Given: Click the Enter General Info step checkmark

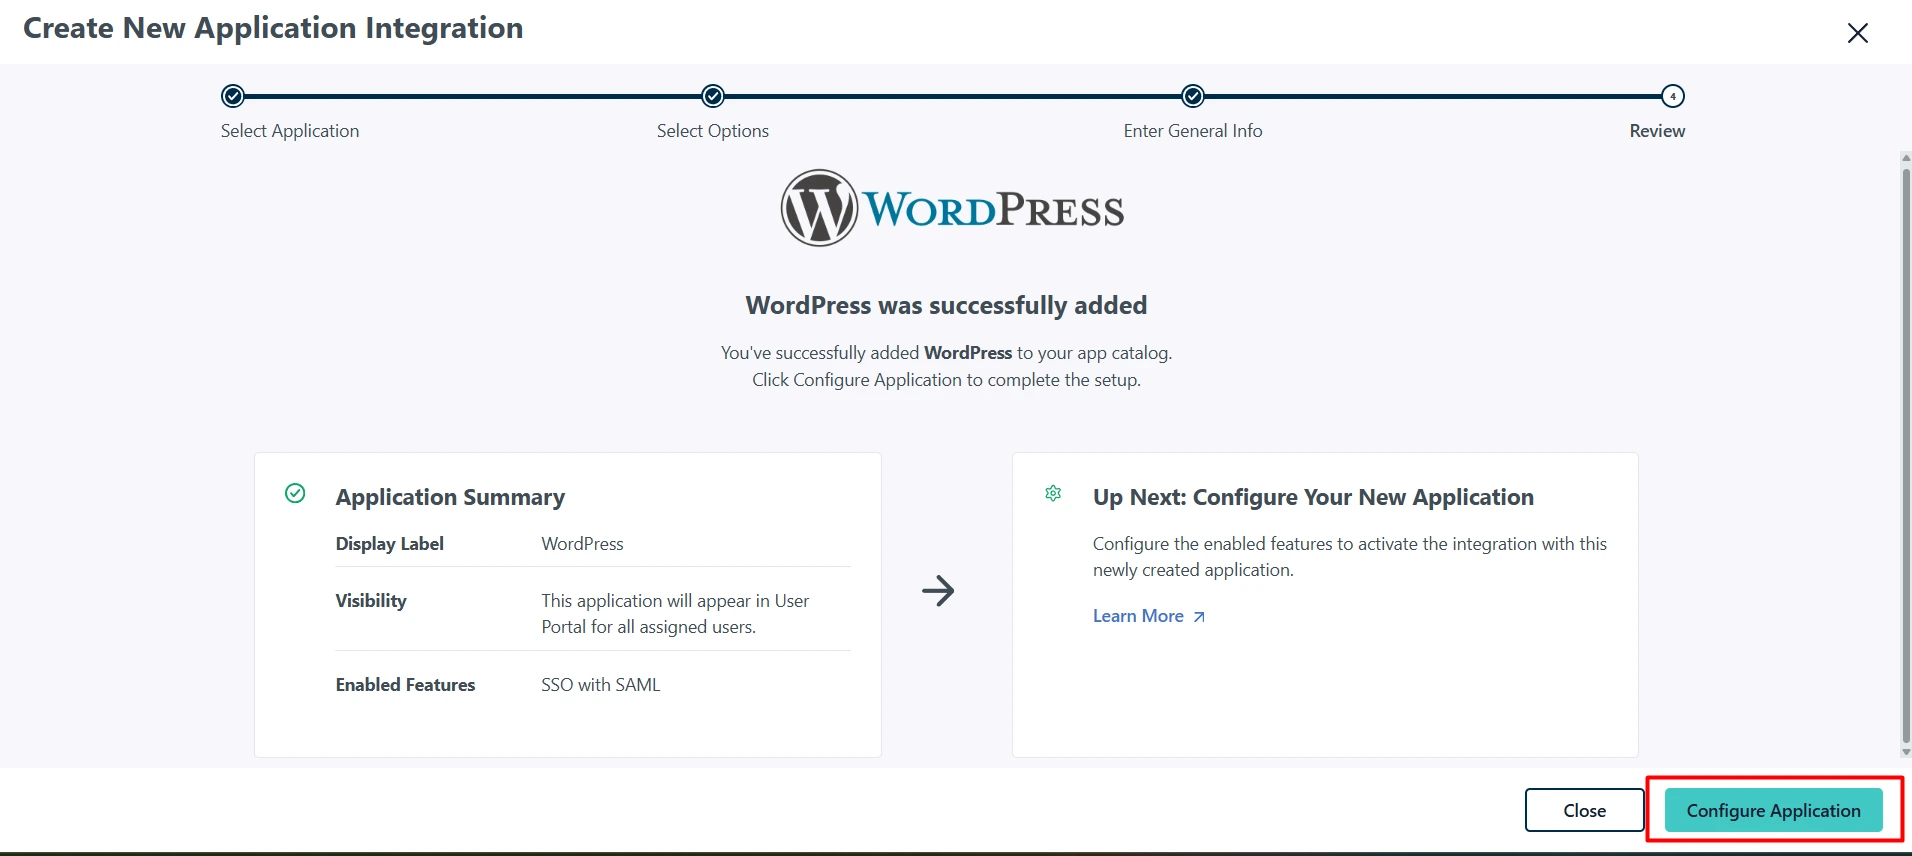Looking at the screenshot, I should [x=1193, y=96].
